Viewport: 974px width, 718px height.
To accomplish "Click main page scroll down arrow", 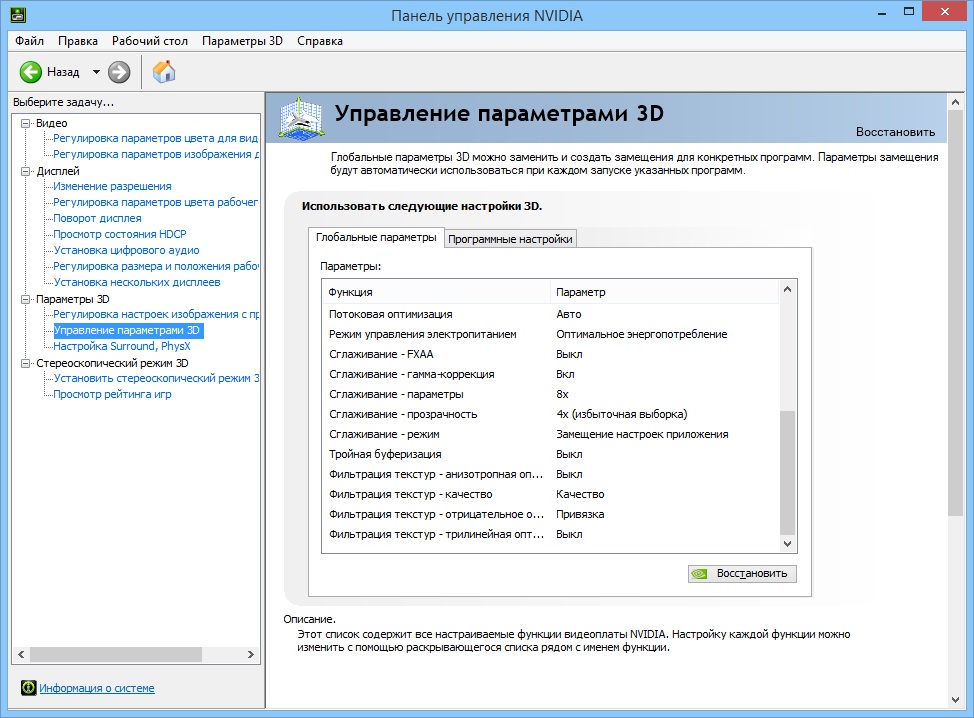I will [955, 700].
